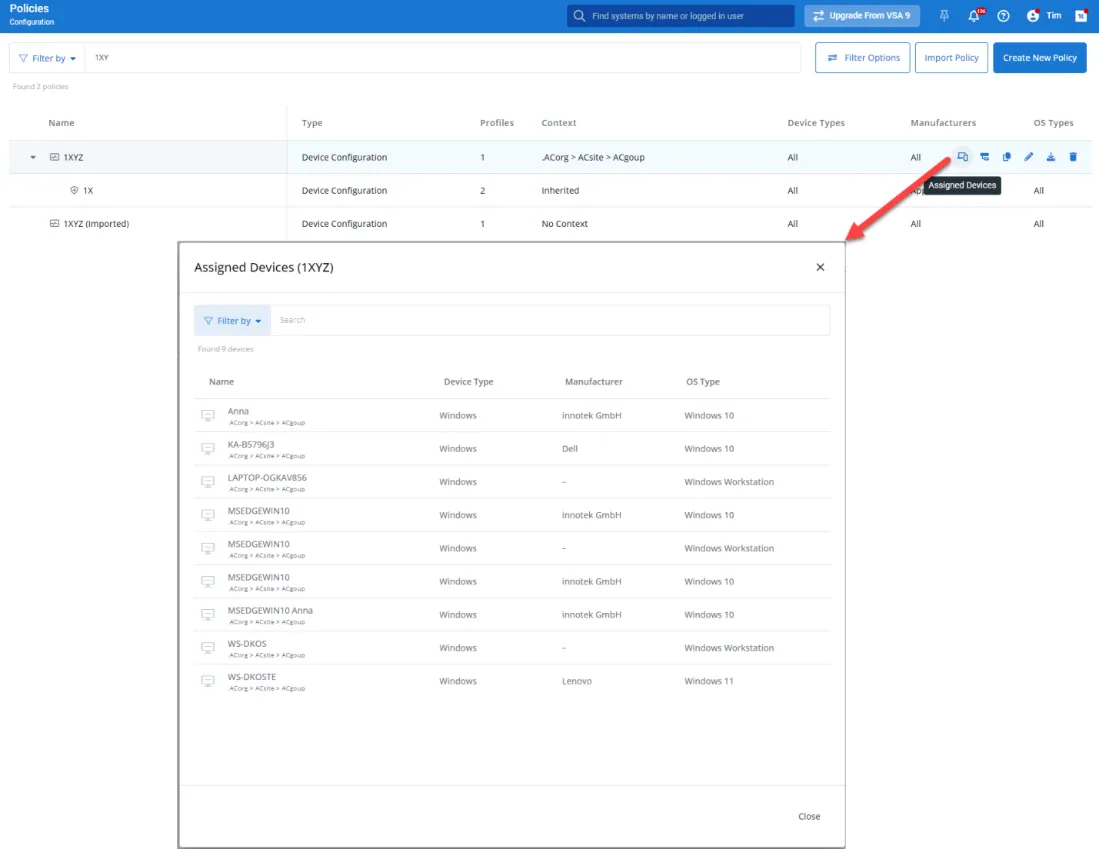Click the pencil edit icon for 1XYZ

(1029, 157)
